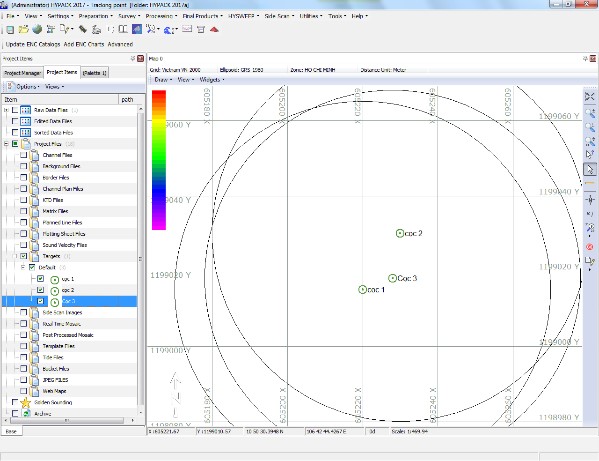Image resolution: width=599 pixels, height=461 pixels.
Task: Open the Utilities menu
Action: pyautogui.click(x=311, y=16)
